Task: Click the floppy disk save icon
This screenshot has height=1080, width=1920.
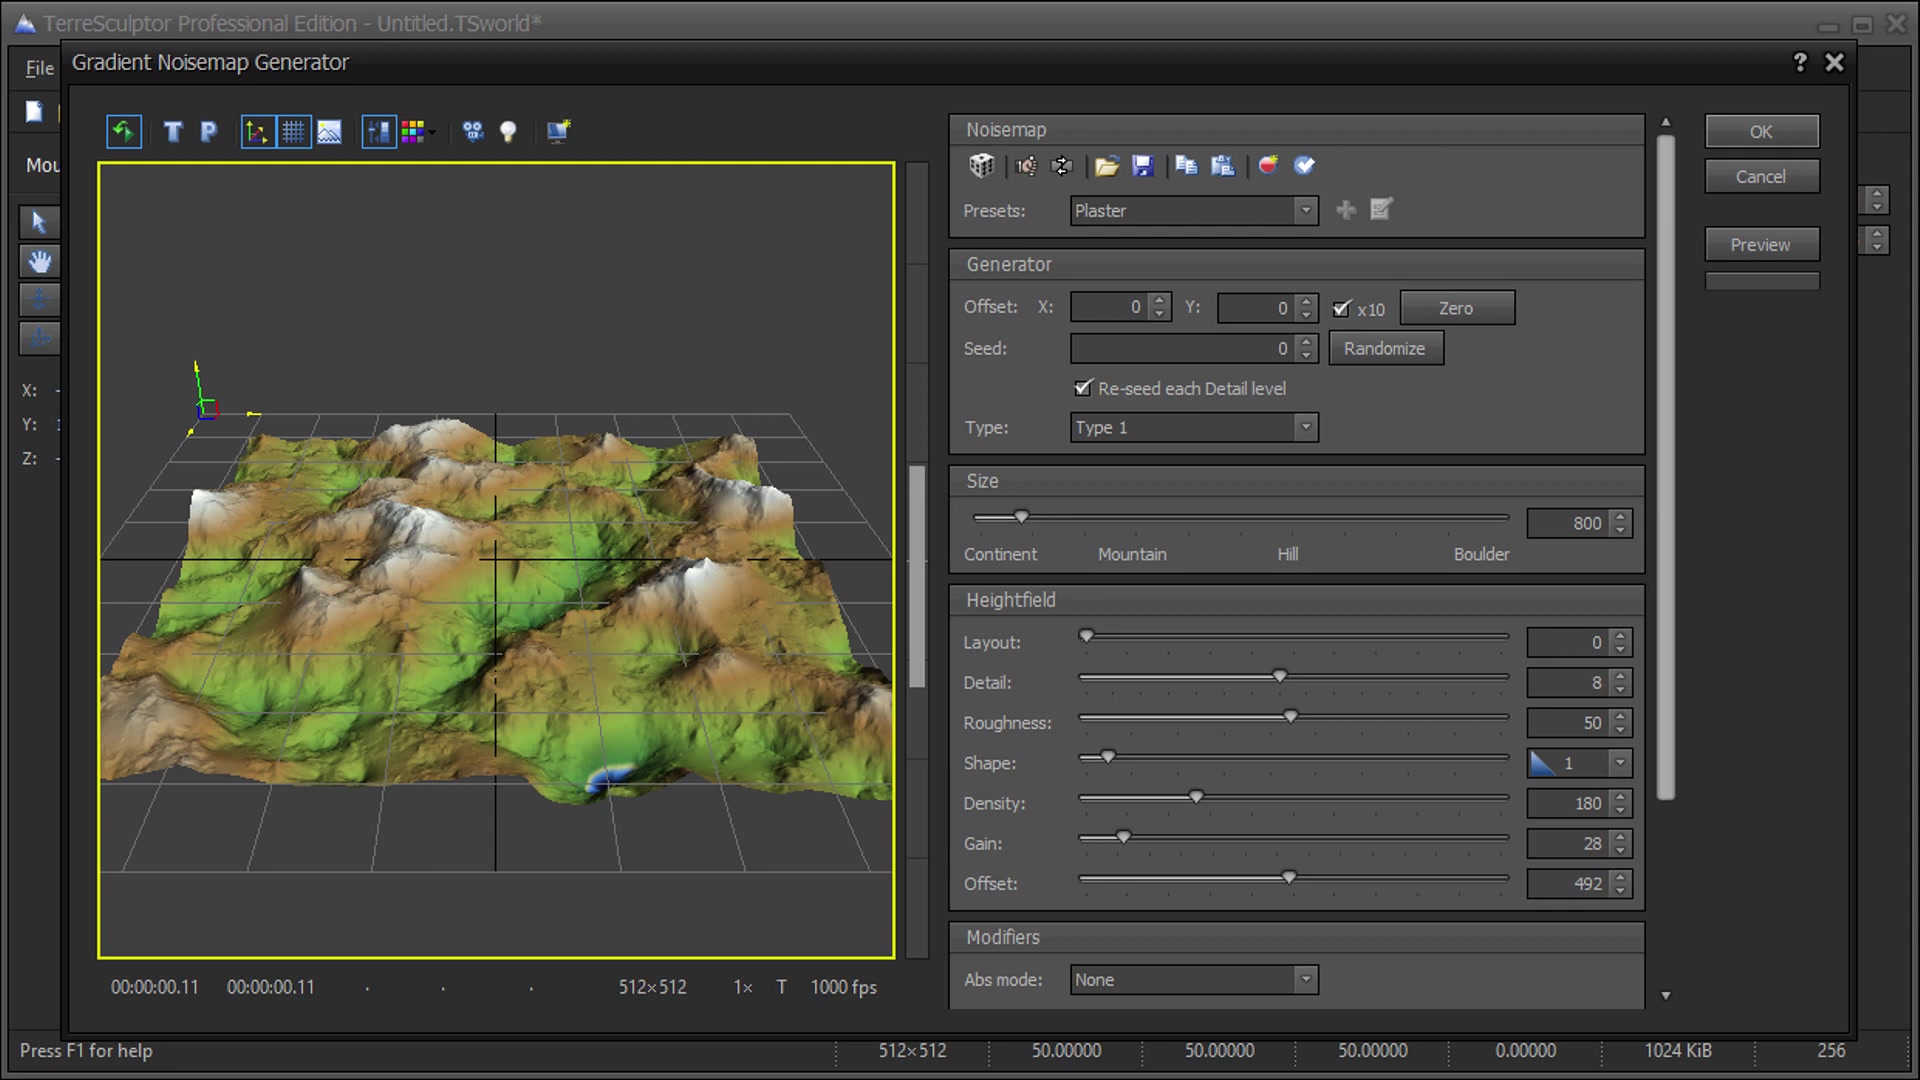Action: click(1143, 166)
